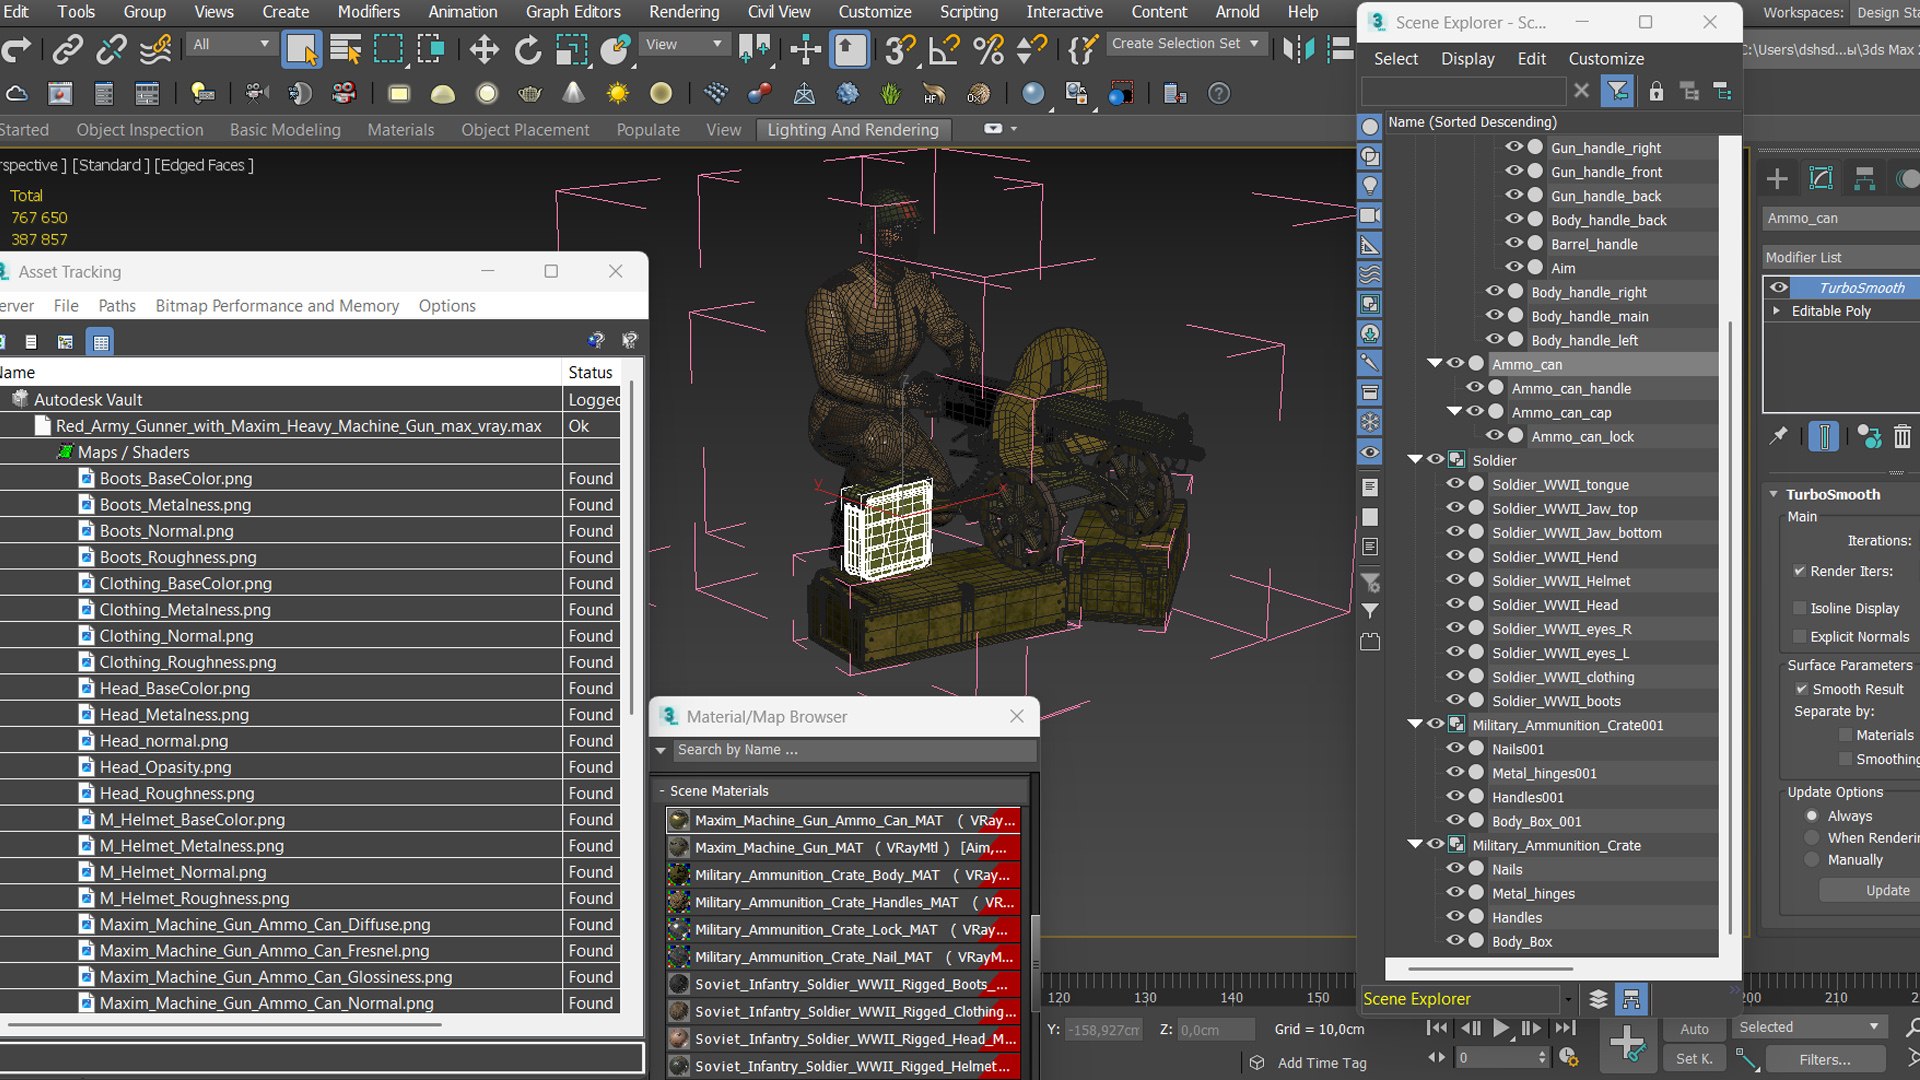This screenshot has width=1920, height=1080.
Task: Click the Material Browser search field
Action: point(854,750)
